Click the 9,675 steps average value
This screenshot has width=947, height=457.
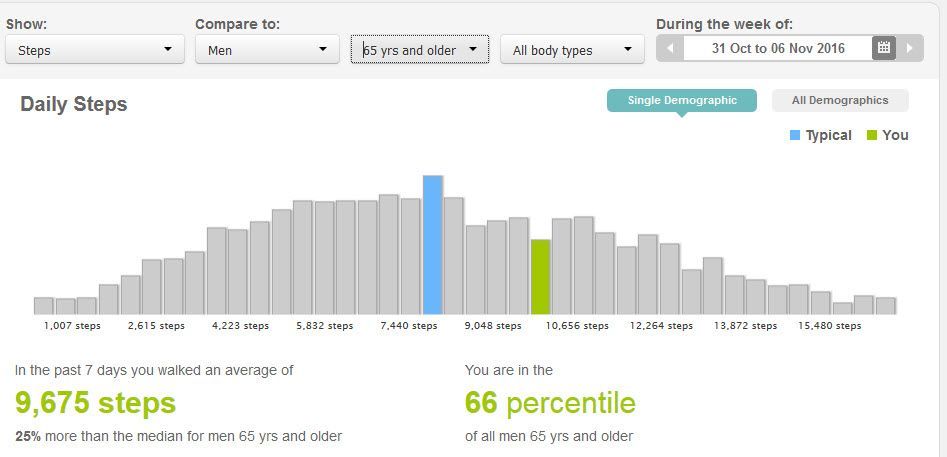click(95, 403)
